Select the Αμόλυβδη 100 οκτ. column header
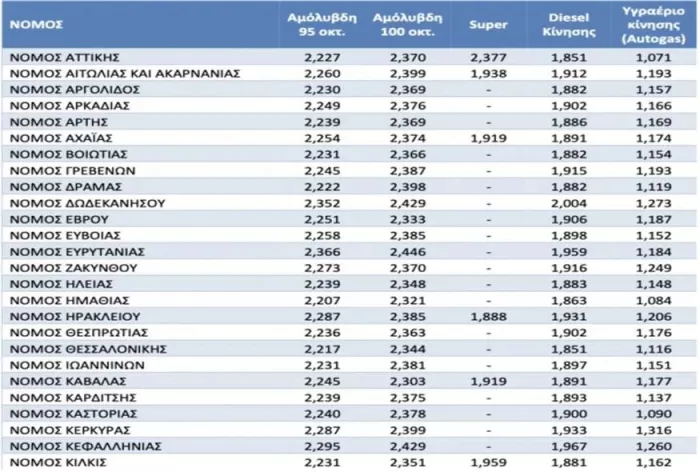The image size is (700, 472). pos(408,25)
